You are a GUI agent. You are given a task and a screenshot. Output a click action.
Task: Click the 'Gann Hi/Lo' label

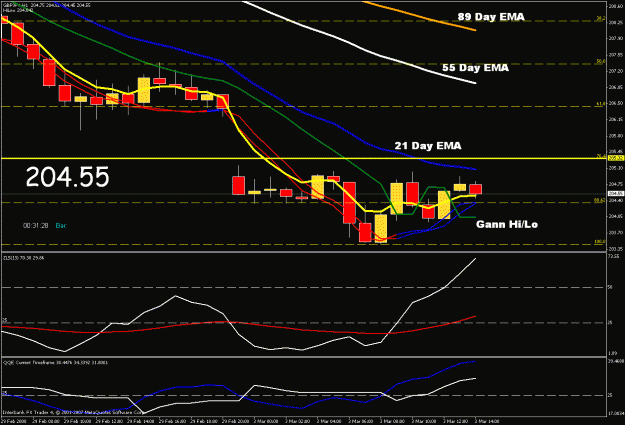[x=507, y=224]
